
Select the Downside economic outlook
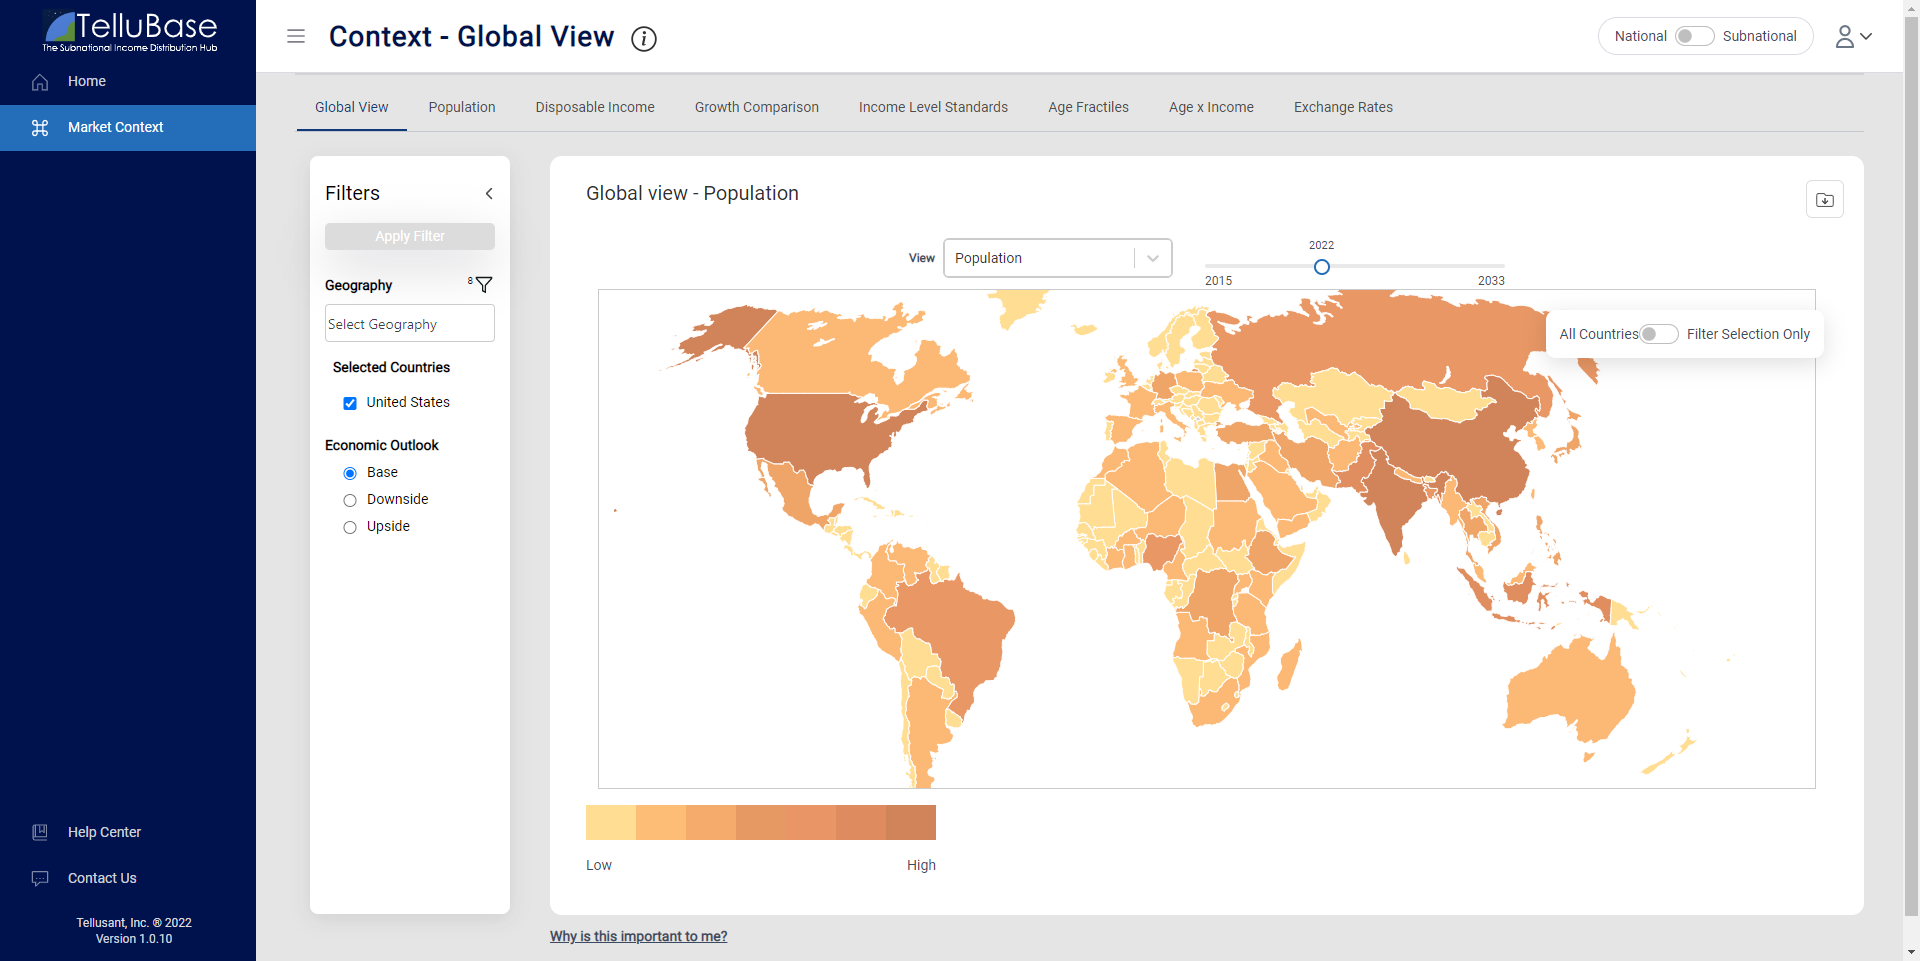point(350,500)
